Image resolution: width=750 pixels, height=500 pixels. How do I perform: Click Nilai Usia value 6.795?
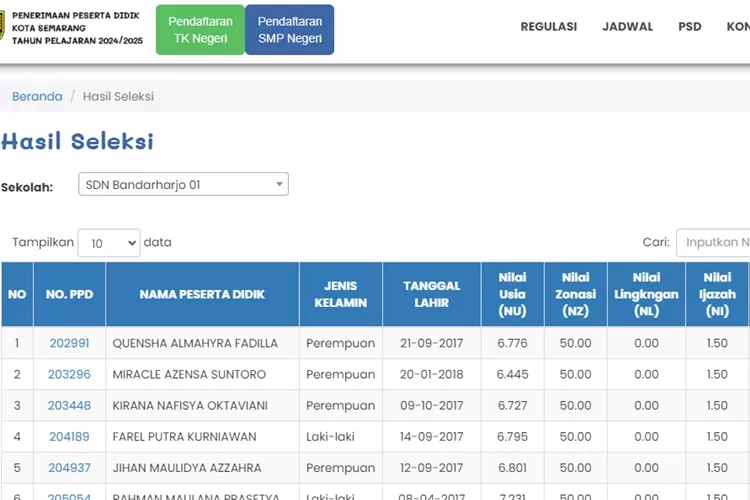pos(512,436)
